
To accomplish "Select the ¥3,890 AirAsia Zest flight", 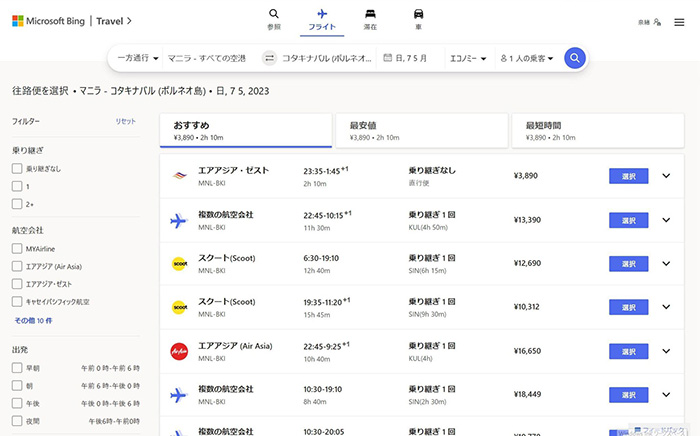I will click(629, 176).
